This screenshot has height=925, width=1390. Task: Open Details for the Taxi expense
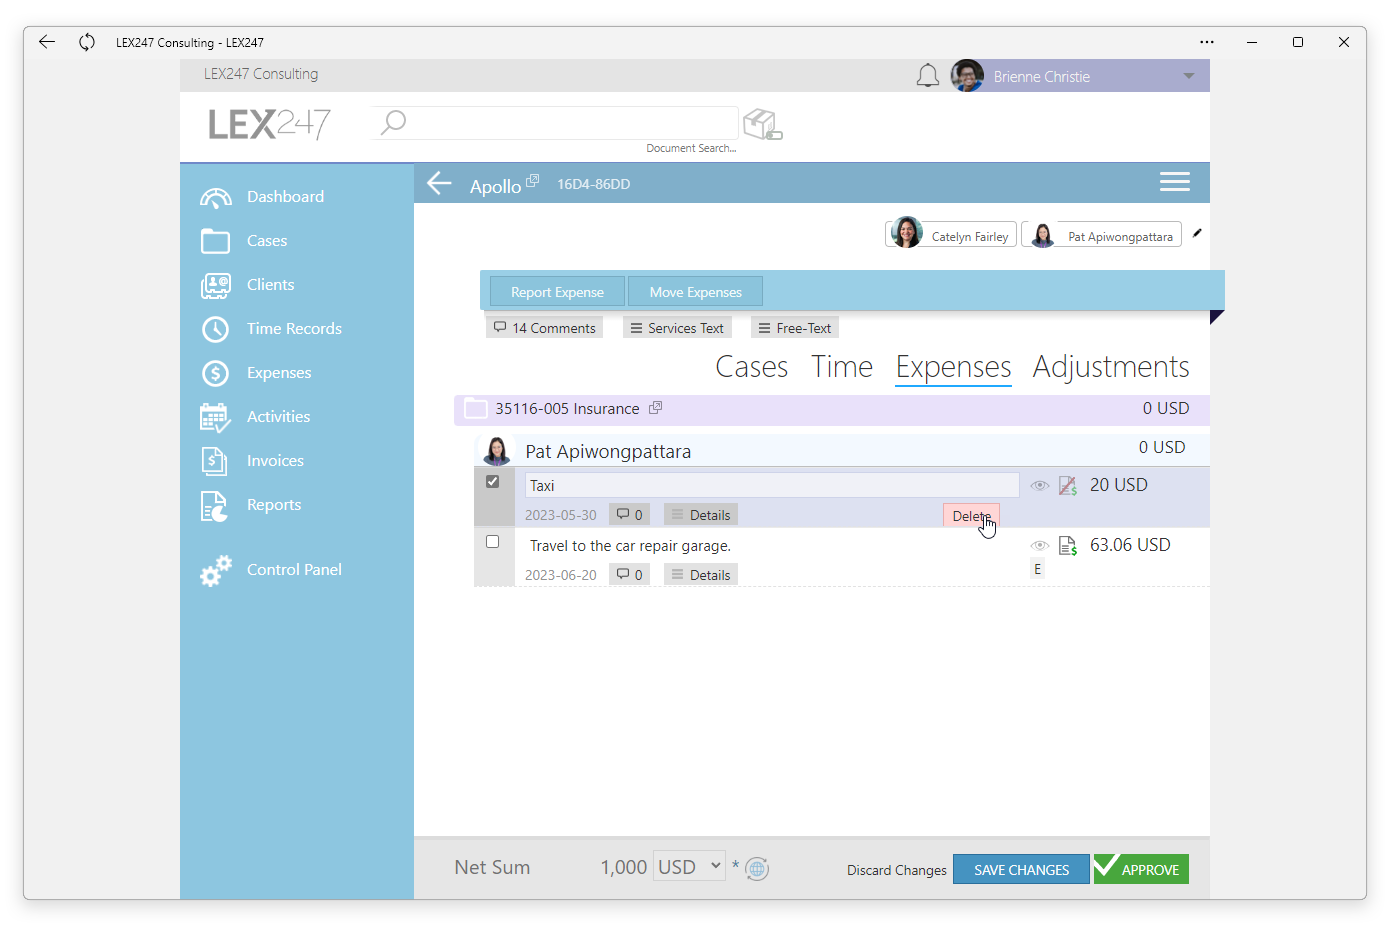(701, 515)
